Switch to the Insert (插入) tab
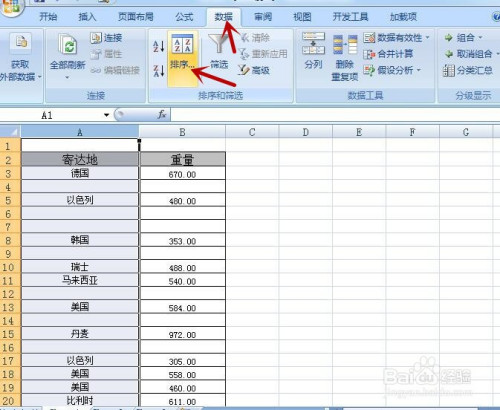500x410 pixels. click(87, 17)
